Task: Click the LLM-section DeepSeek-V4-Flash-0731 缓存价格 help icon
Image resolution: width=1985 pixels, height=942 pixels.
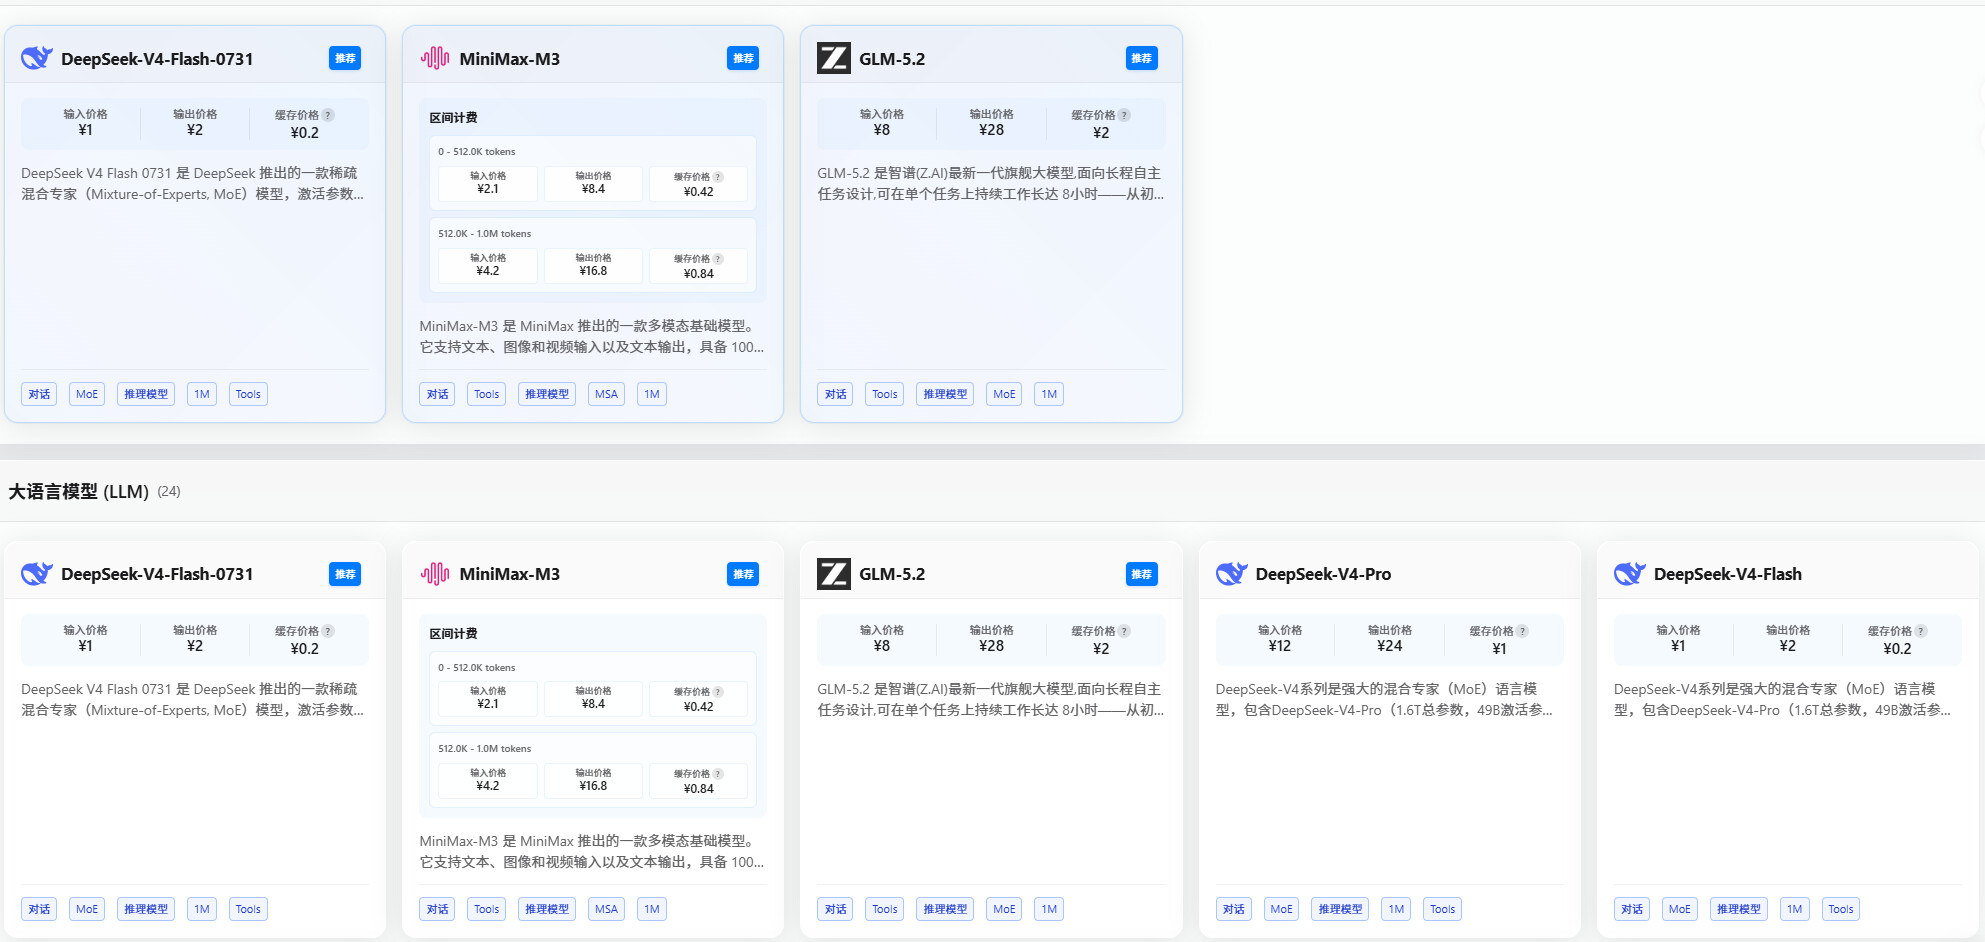Action: (328, 631)
